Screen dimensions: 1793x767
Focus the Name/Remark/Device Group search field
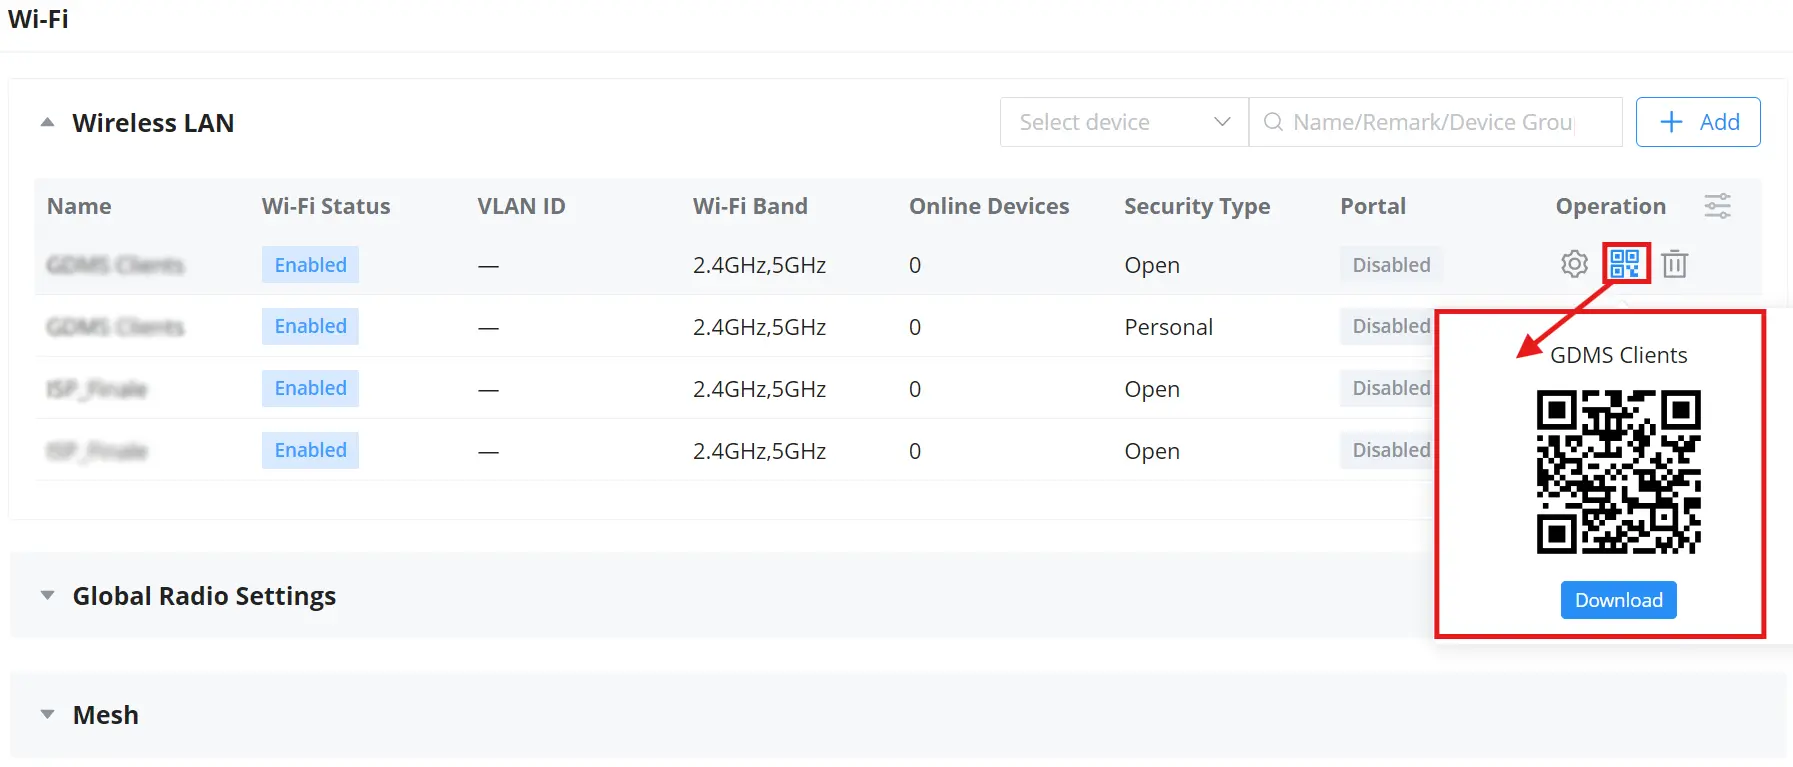[x=1435, y=122]
